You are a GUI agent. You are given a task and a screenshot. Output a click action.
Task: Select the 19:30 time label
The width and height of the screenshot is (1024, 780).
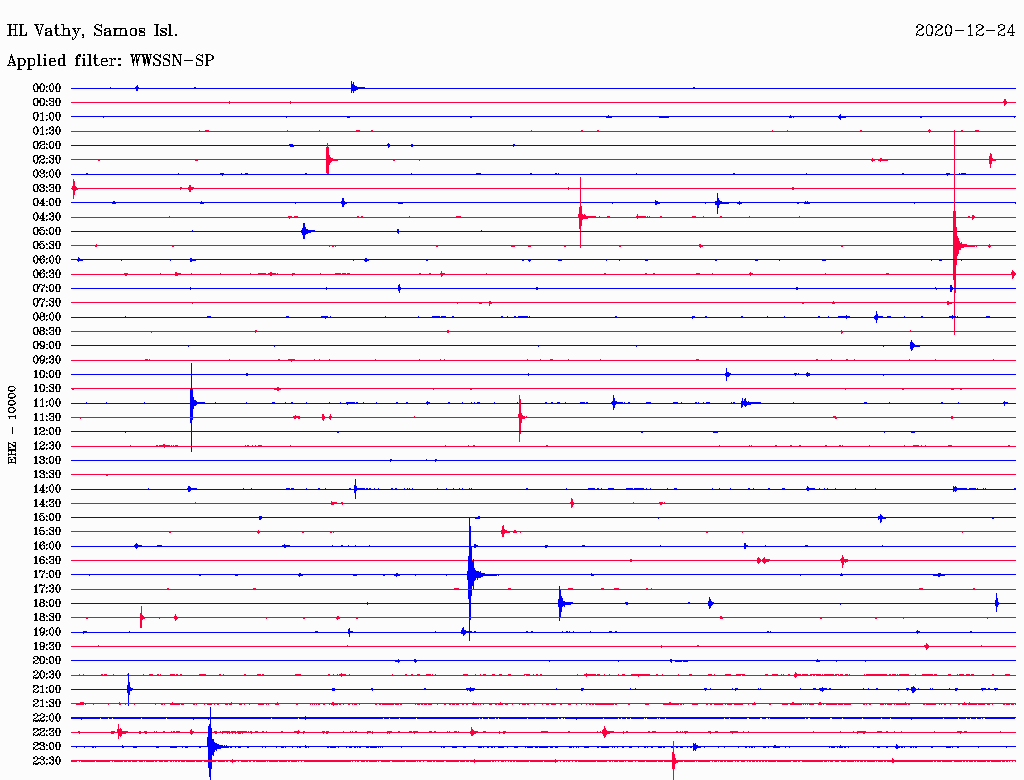tap(47, 647)
